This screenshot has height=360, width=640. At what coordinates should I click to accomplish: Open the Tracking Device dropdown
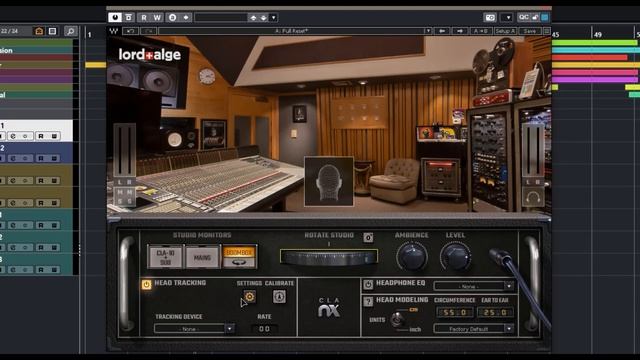[194, 329]
